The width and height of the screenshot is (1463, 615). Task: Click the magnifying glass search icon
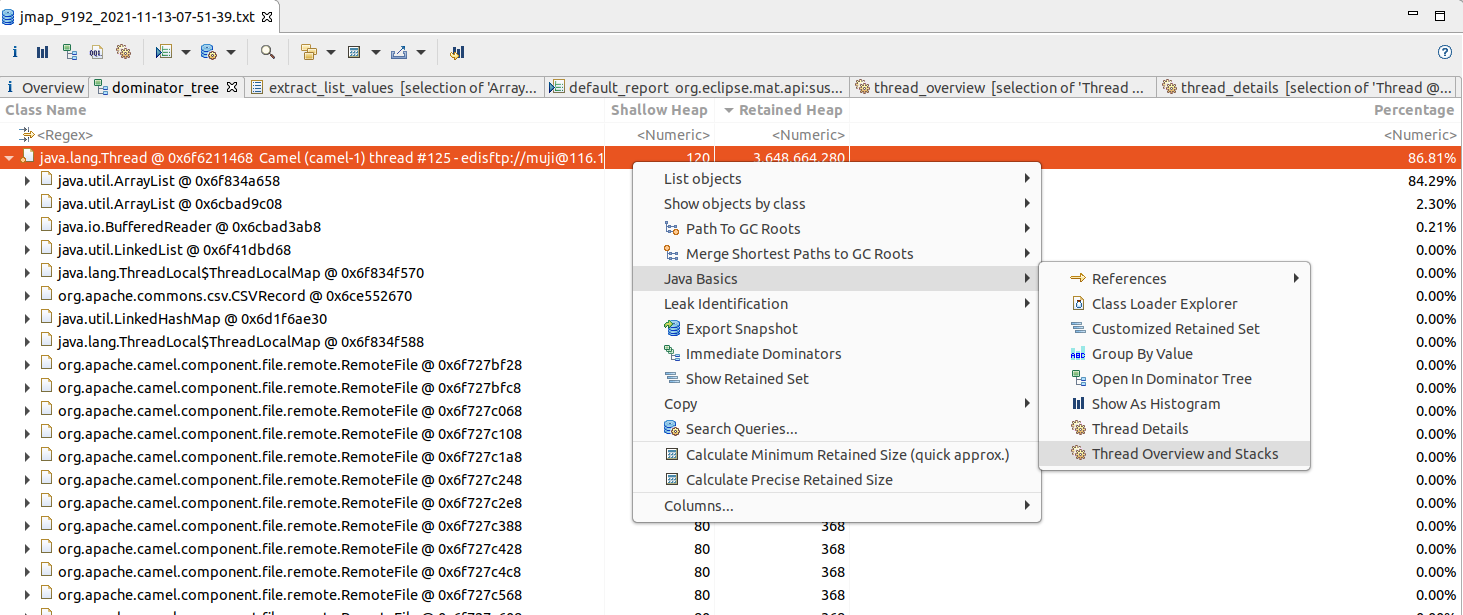click(267, 52)
